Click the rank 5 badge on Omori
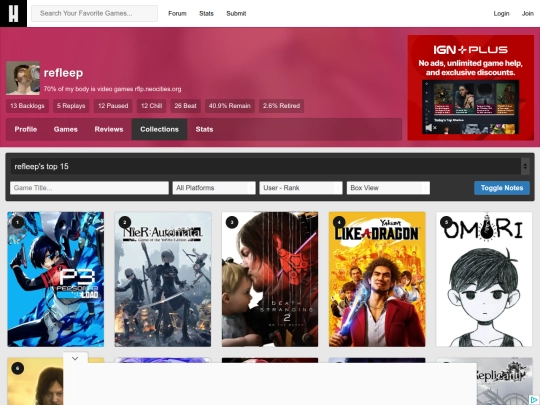 (446, 222)
